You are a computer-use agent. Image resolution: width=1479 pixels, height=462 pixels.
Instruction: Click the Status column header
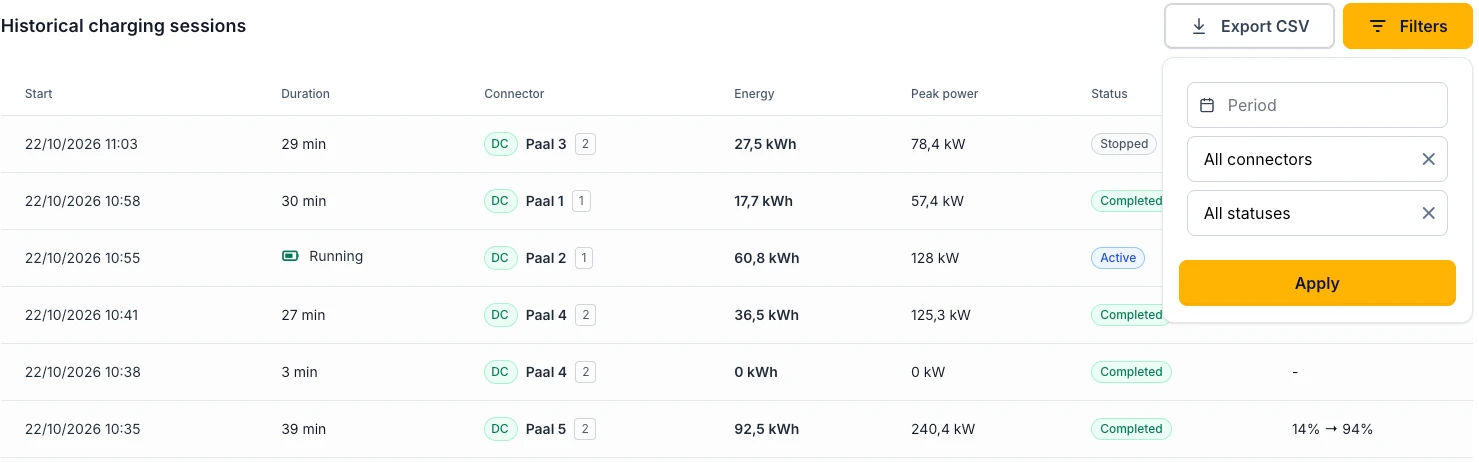pyautogui.click(x=1109, y=94)
